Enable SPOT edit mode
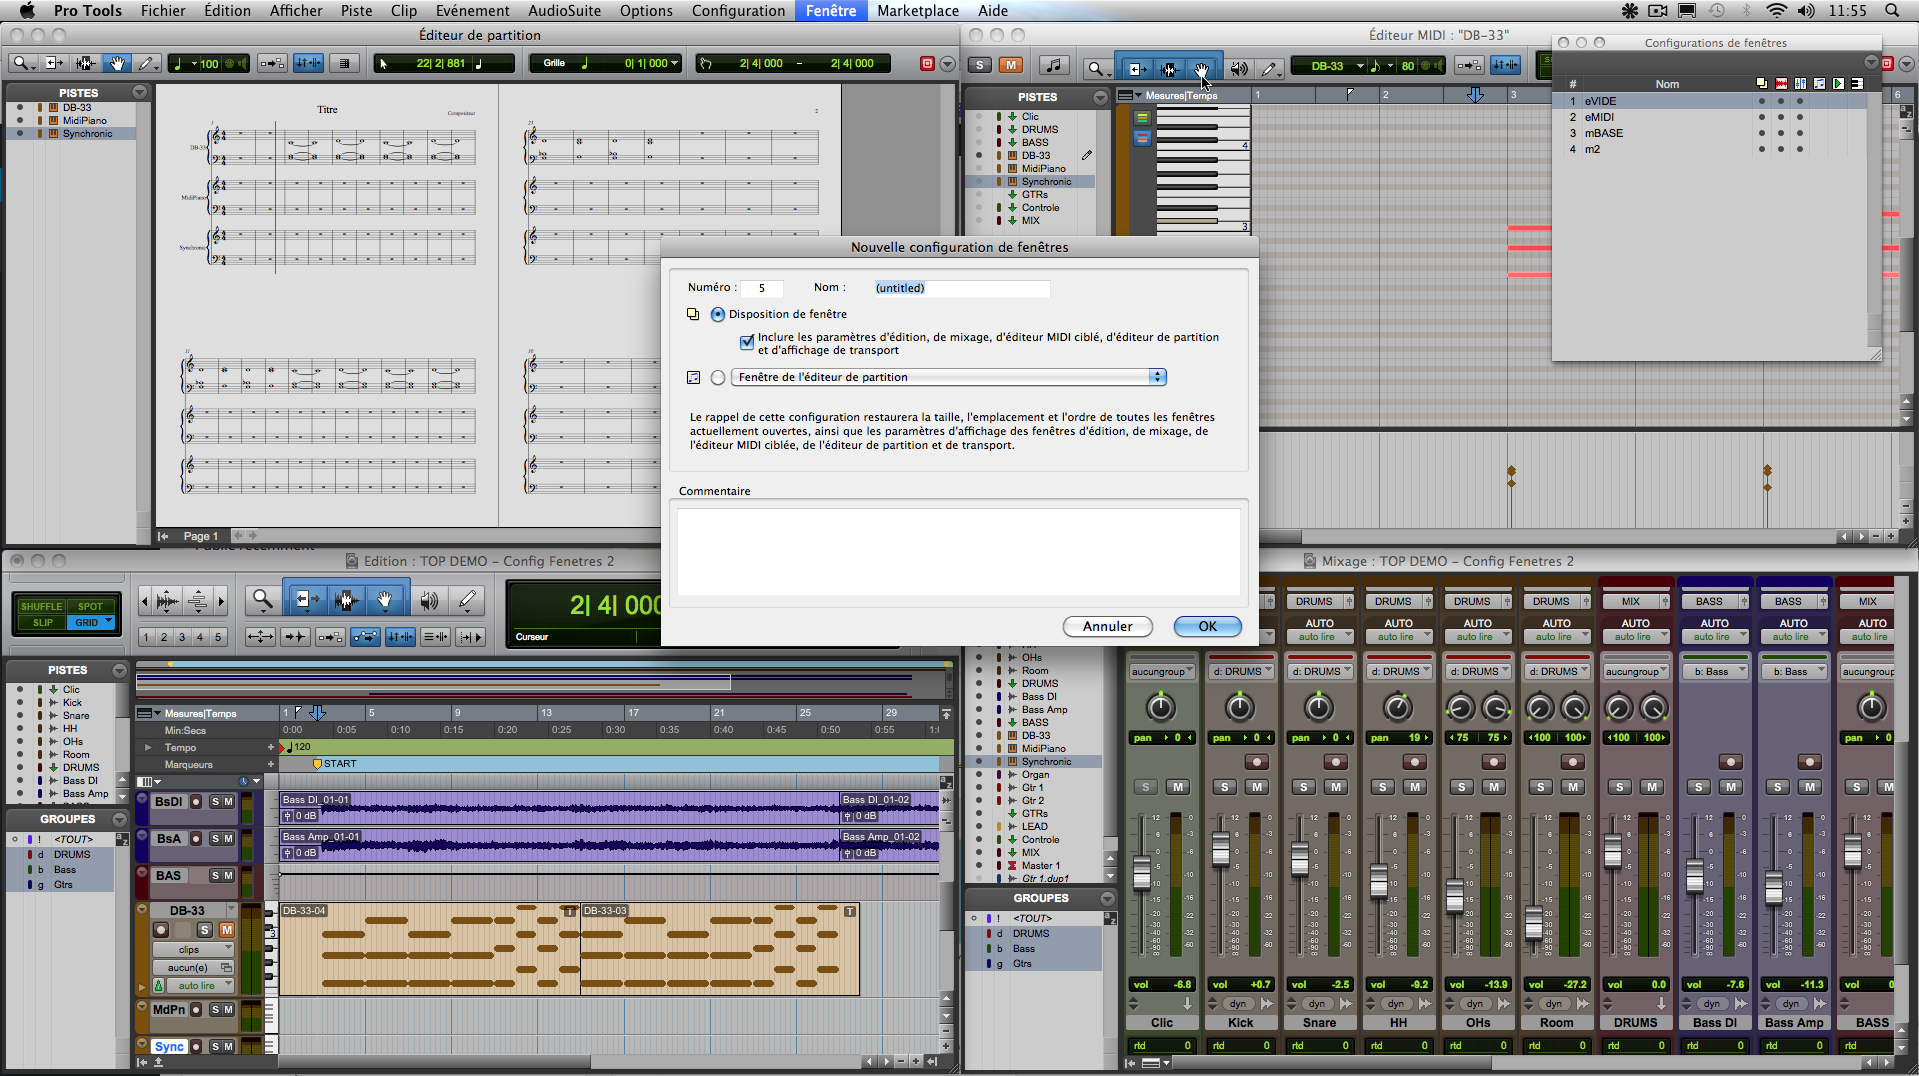Image resolution: width=1919 pixels, height=1076 pixels. pos(90,606)
